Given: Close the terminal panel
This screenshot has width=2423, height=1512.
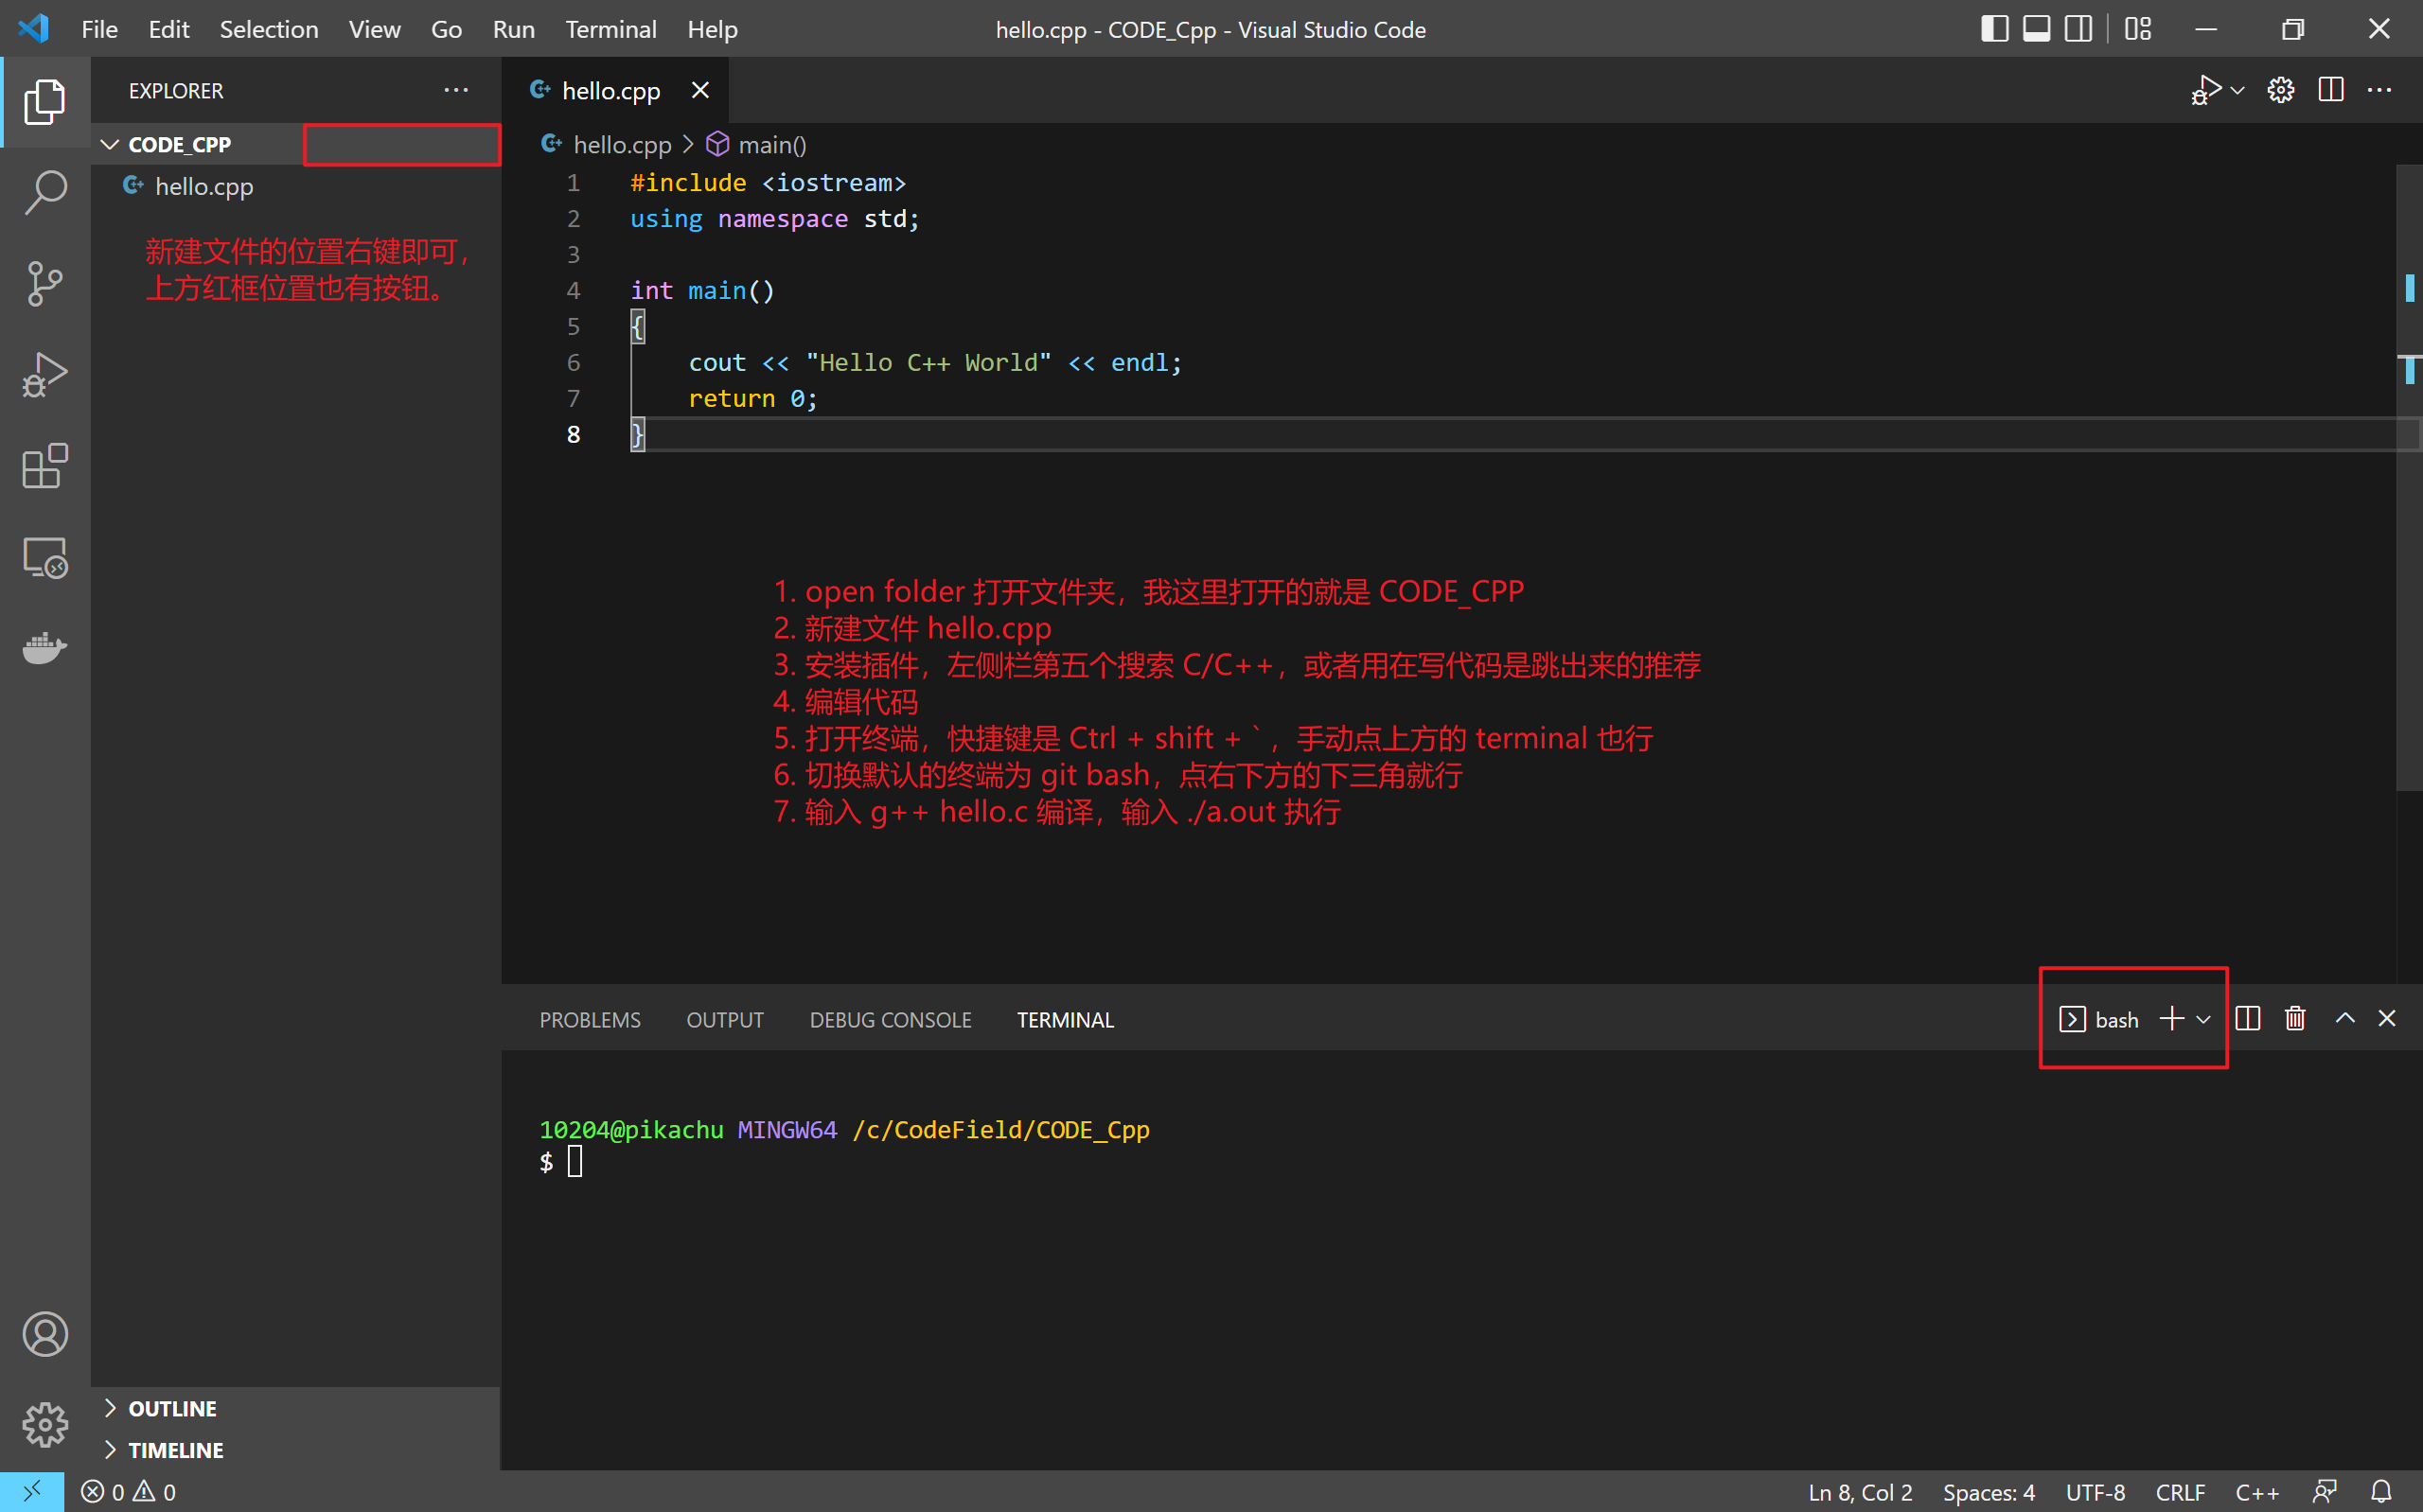Looking at the screenshot, I should 2387,1018.
